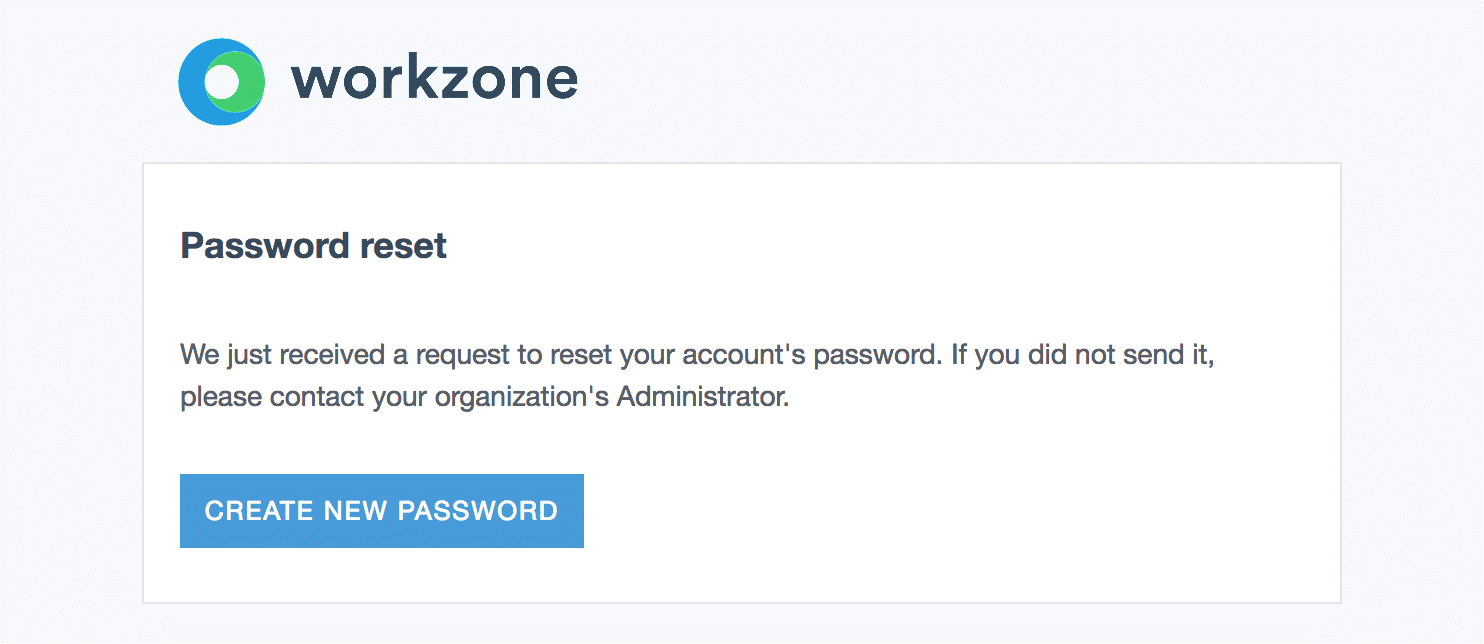Click the word "password." ending first sentence
1484x644 pixels.
pyautogui.click(x=878, y=356)
